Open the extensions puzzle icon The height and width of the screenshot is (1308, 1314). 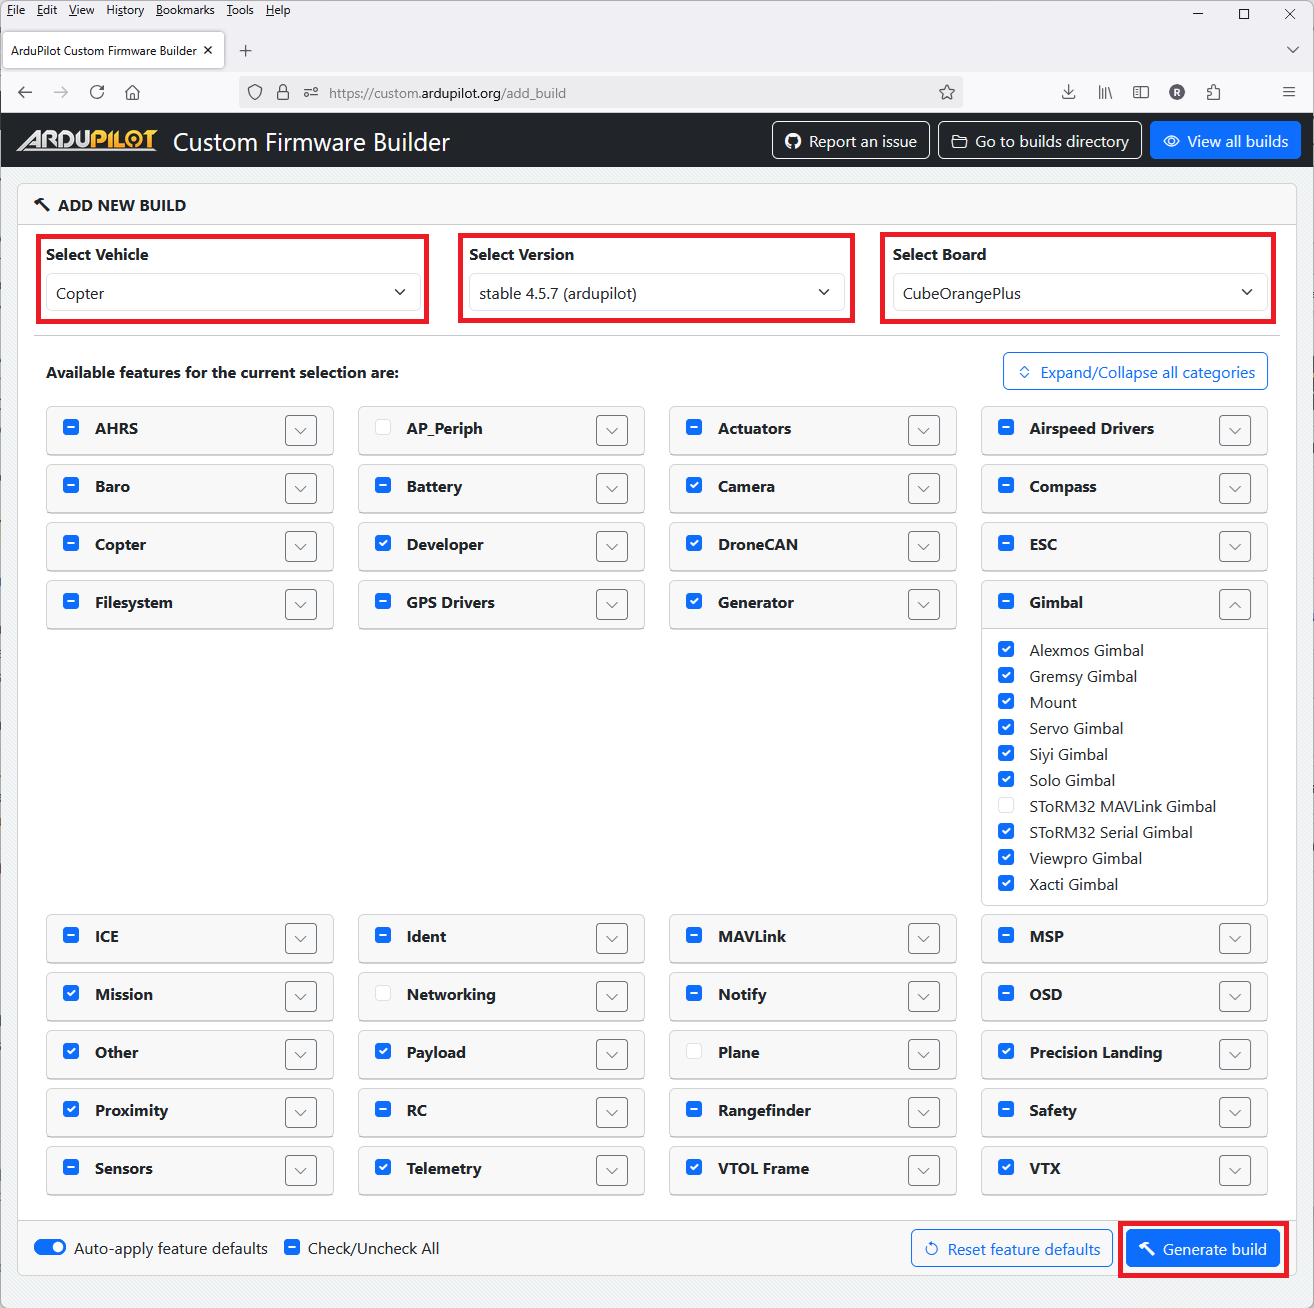(x=1213, y=93)
